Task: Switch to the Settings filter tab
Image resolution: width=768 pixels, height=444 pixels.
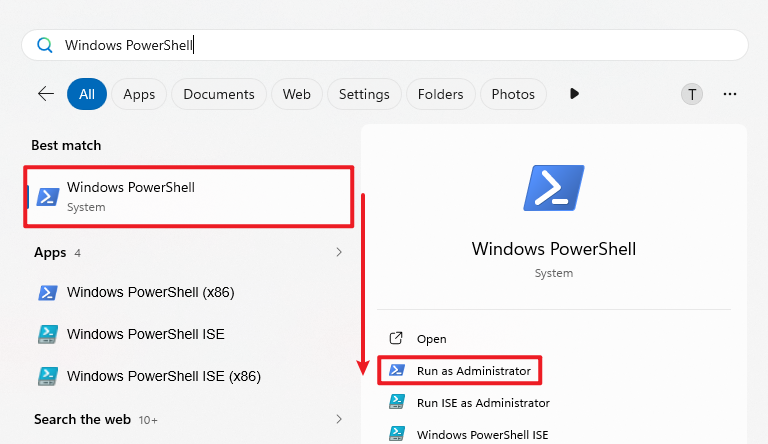Action: [x=364, y=94]
